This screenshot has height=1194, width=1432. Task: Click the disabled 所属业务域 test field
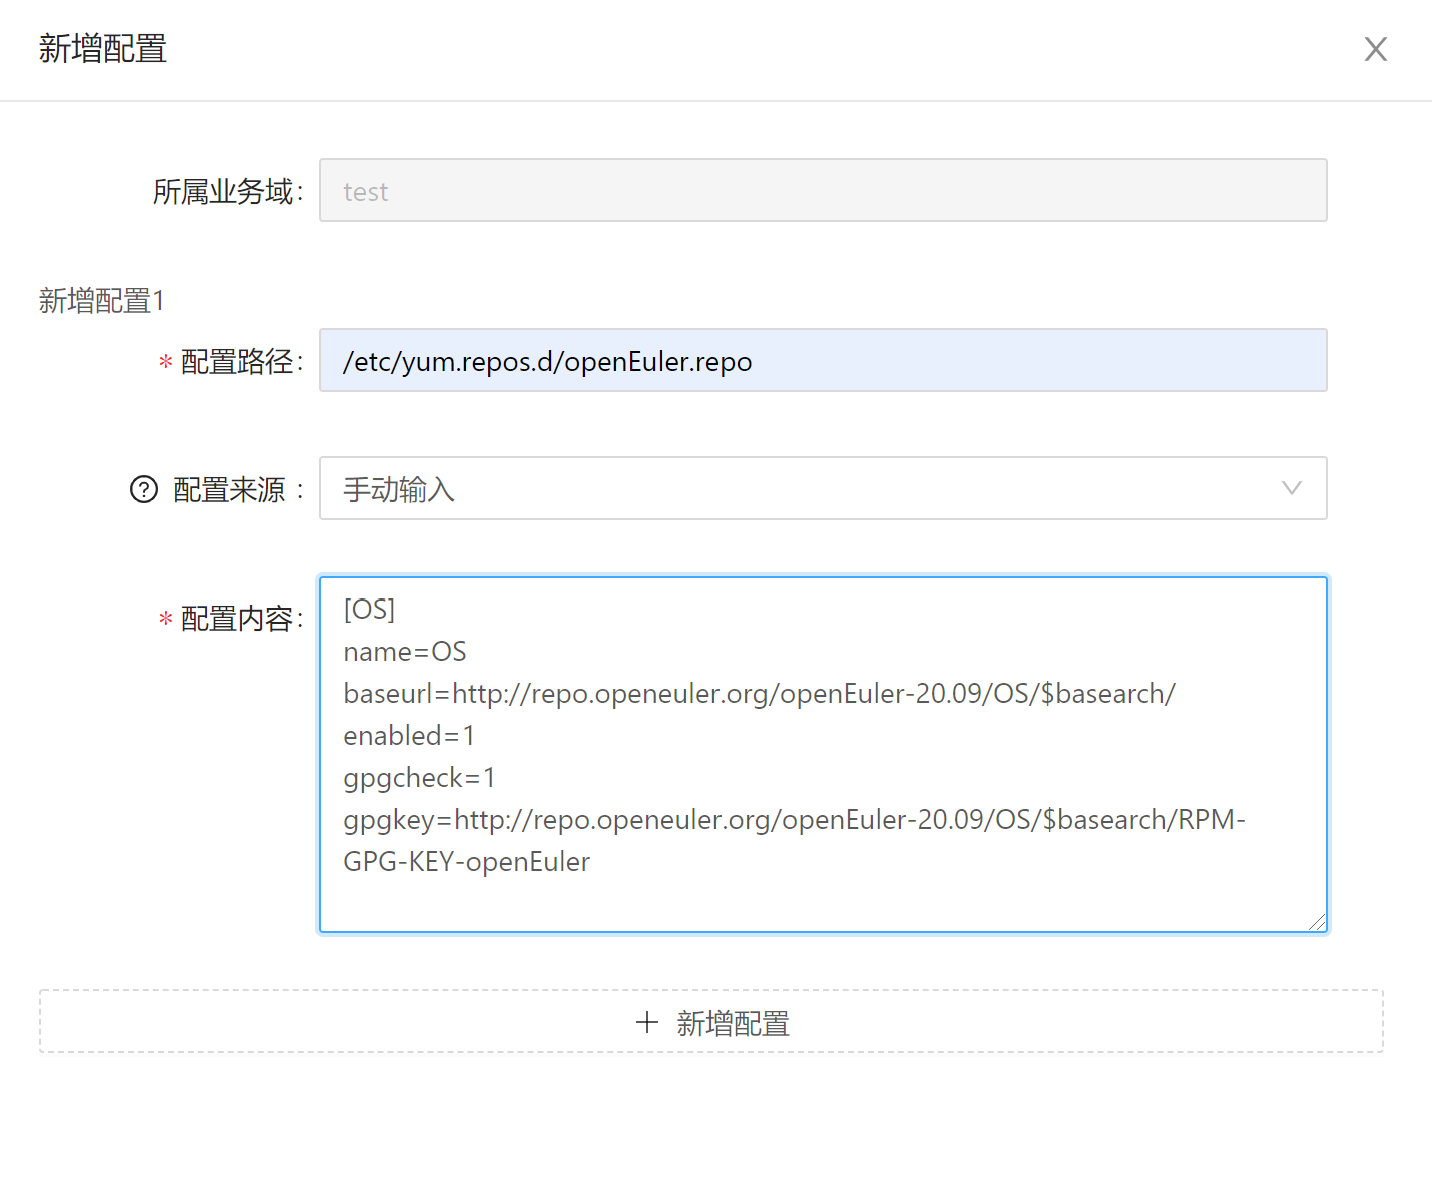tap(822, 191)
